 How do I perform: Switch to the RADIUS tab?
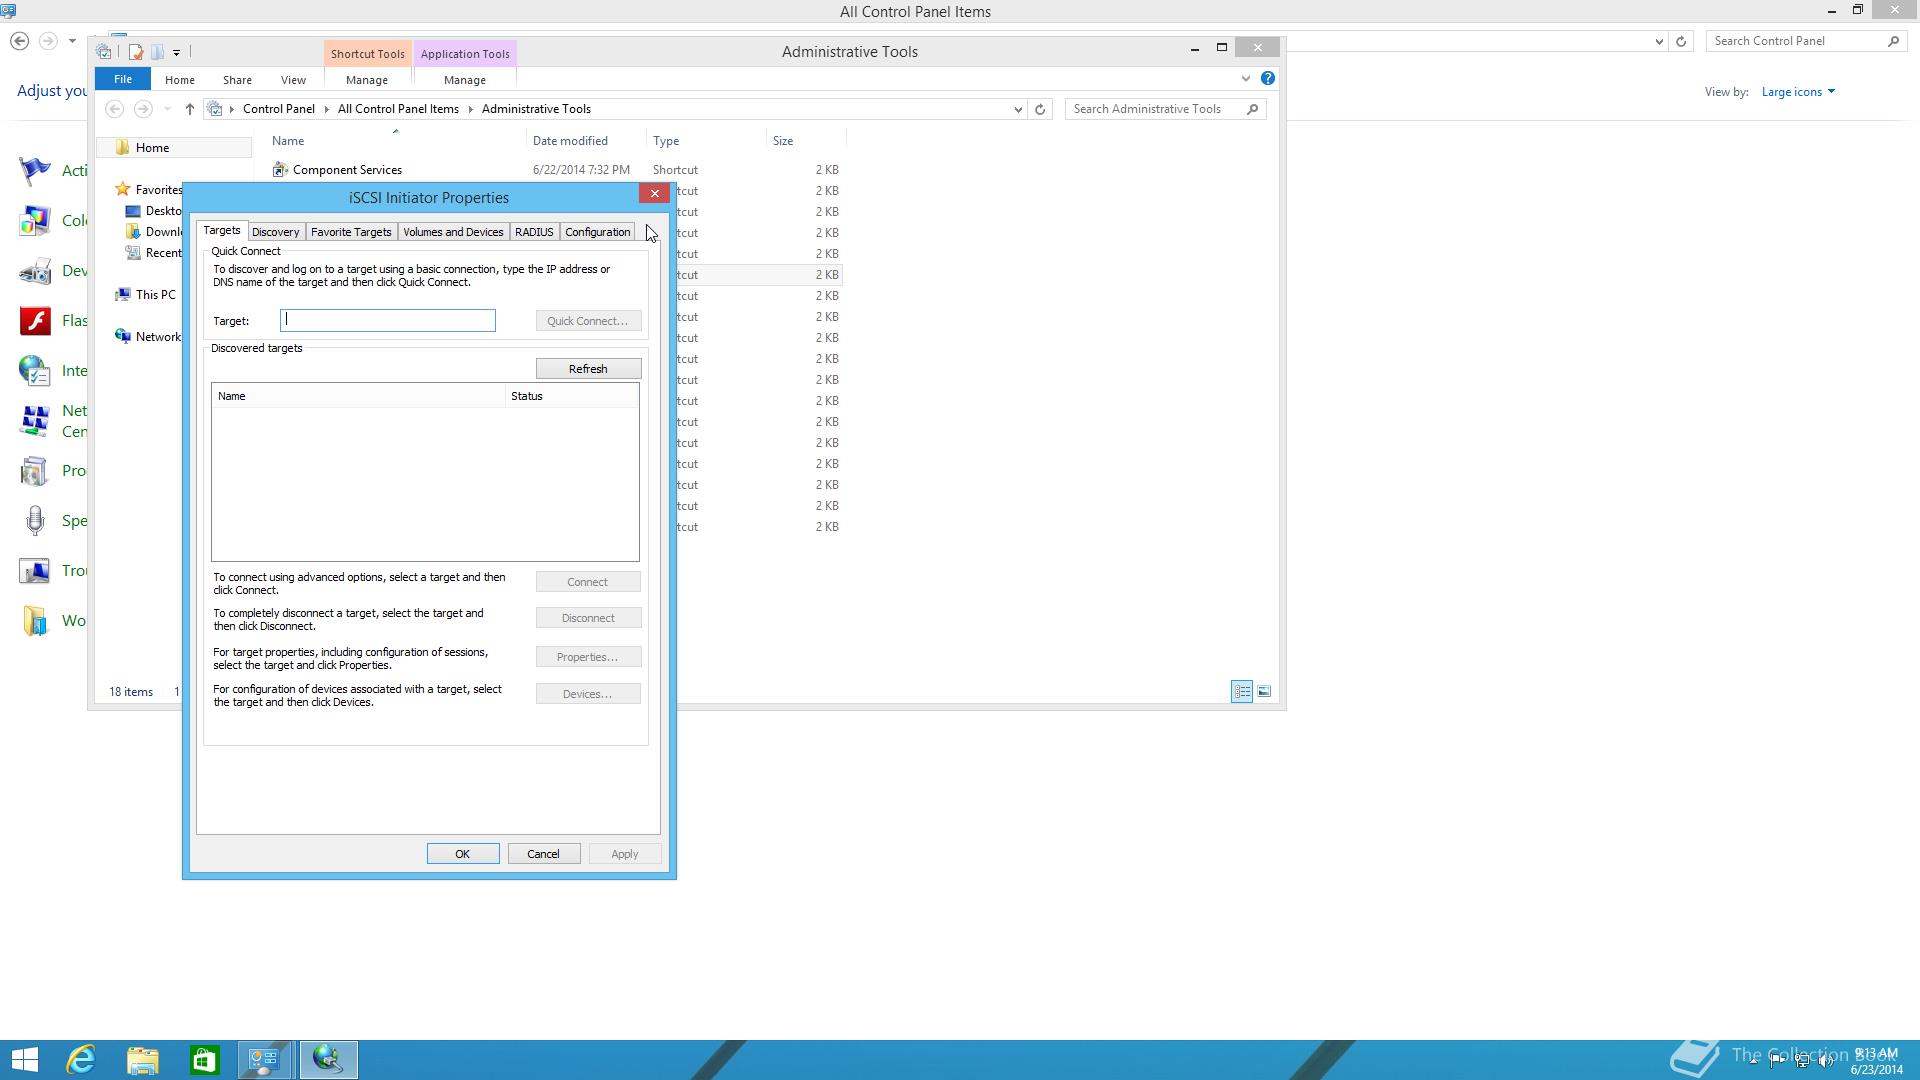(x=534, y=232)
